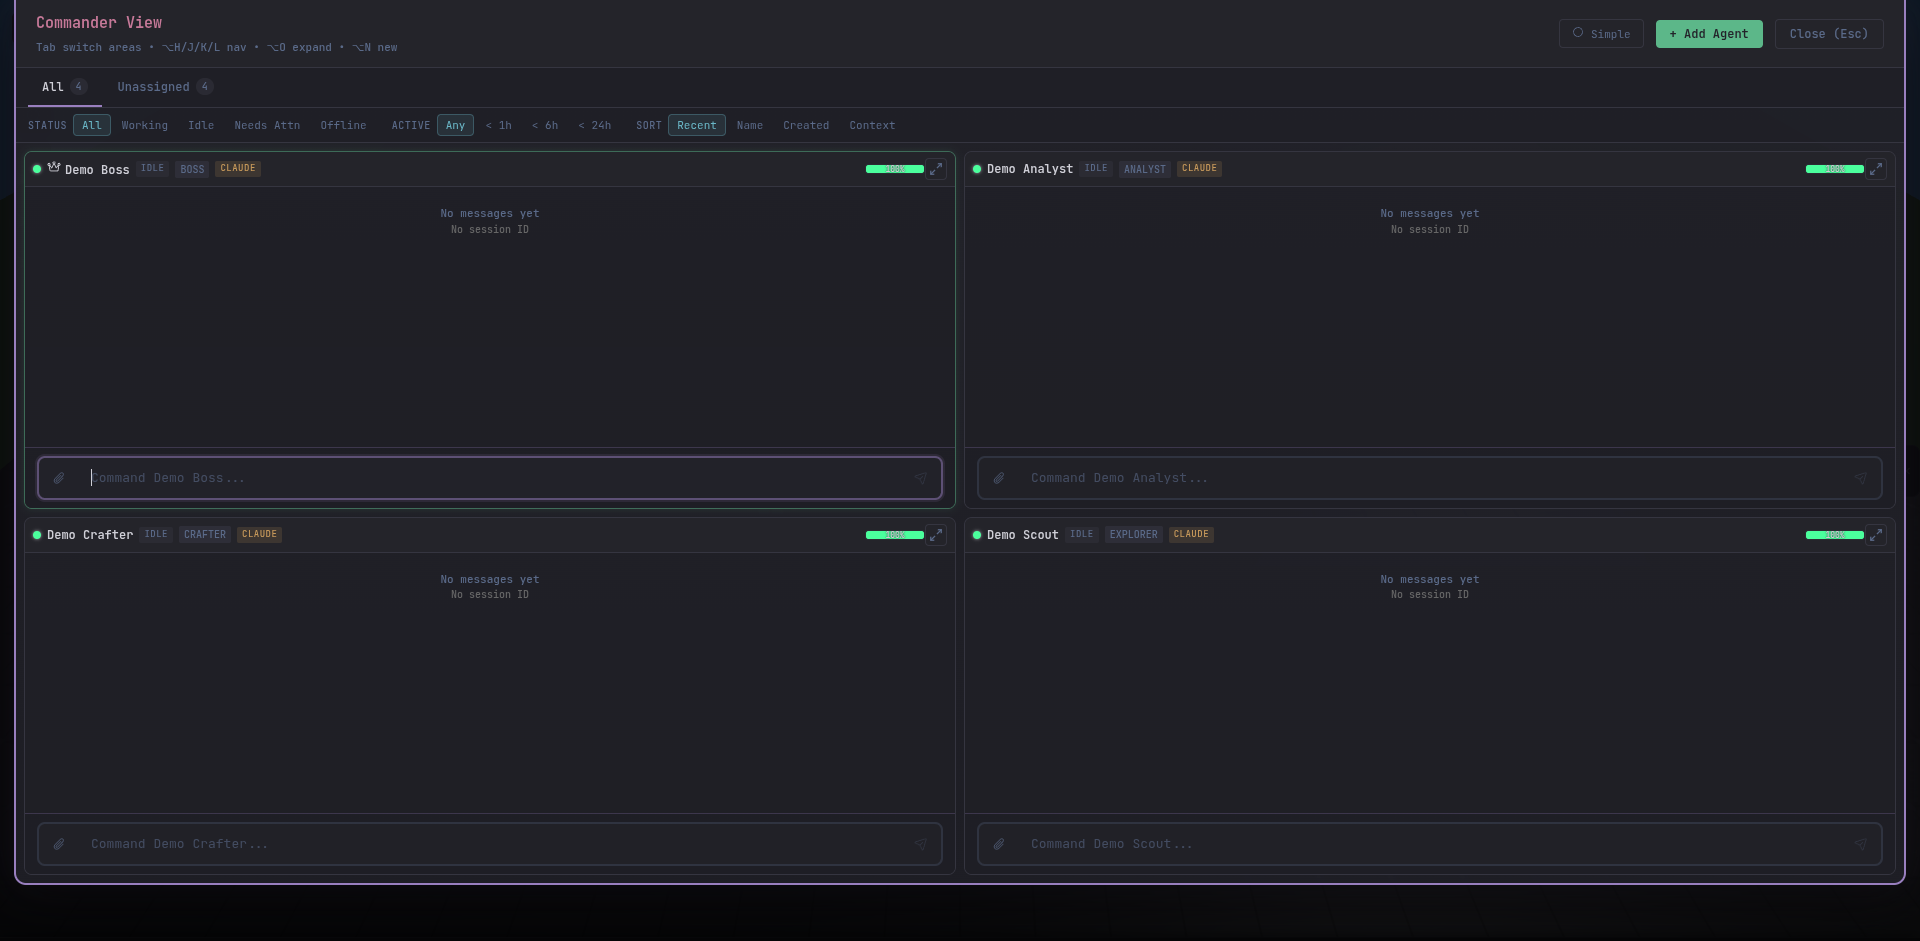This screenshot has height=941, width=1920.
Task: Toggle the Simple view mode
Action: click(1601, 34)
